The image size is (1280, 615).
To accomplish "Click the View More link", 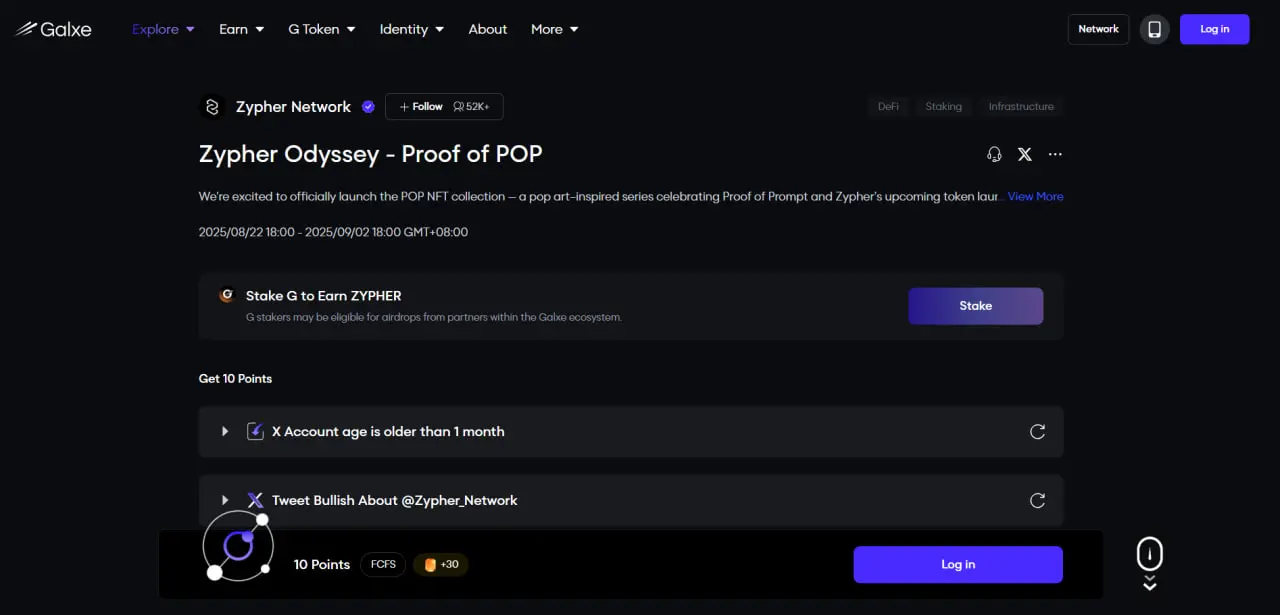I will [1035, 196].
